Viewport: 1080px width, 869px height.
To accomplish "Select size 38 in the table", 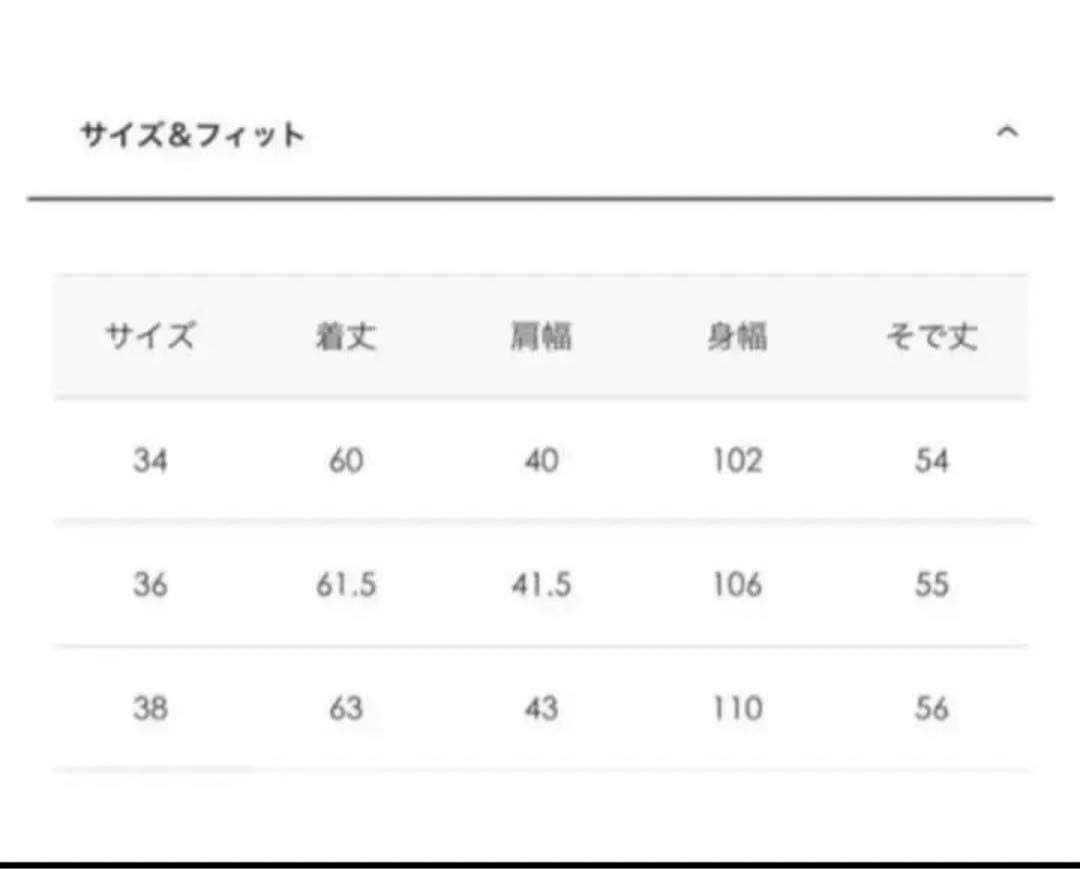I will pos(150,709).
